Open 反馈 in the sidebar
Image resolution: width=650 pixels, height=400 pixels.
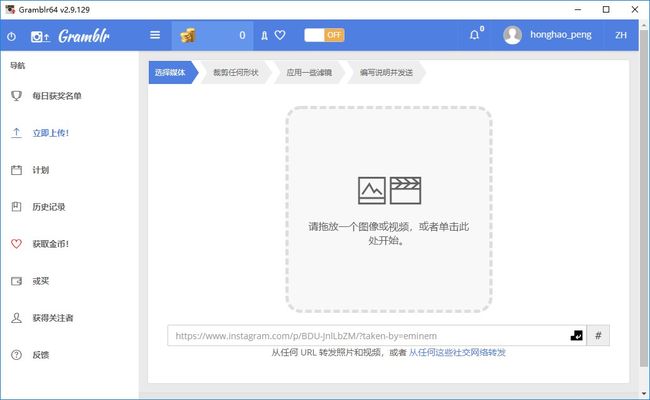(41, 355)
